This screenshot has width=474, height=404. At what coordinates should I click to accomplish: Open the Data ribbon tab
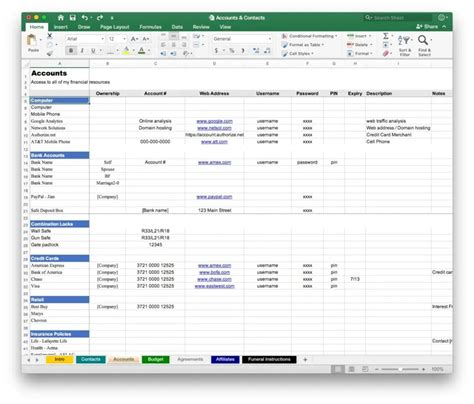177,27
